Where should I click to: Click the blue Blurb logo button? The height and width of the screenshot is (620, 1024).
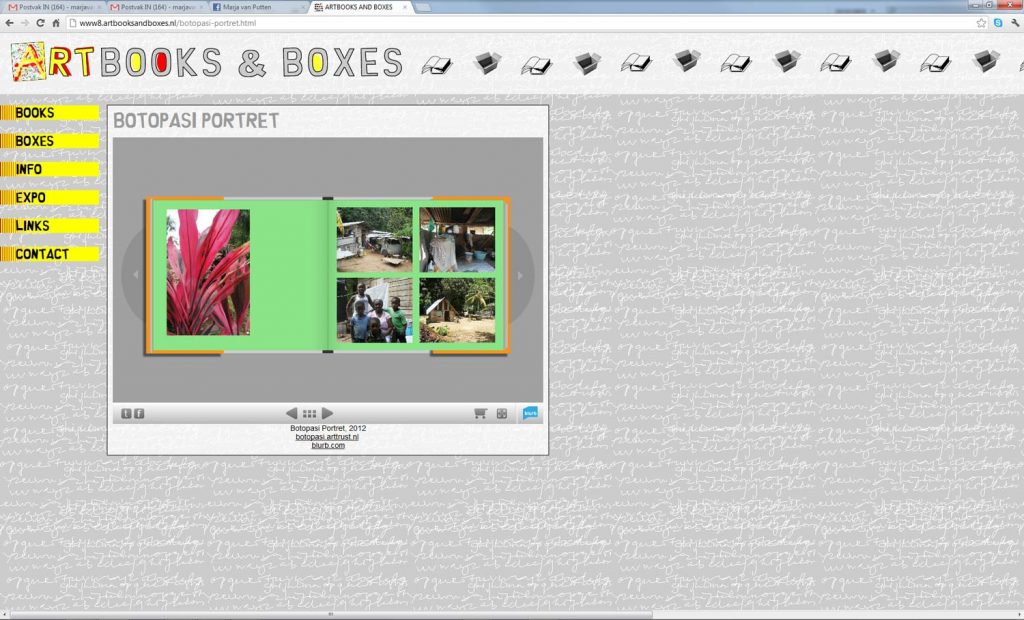coord(530,413)
